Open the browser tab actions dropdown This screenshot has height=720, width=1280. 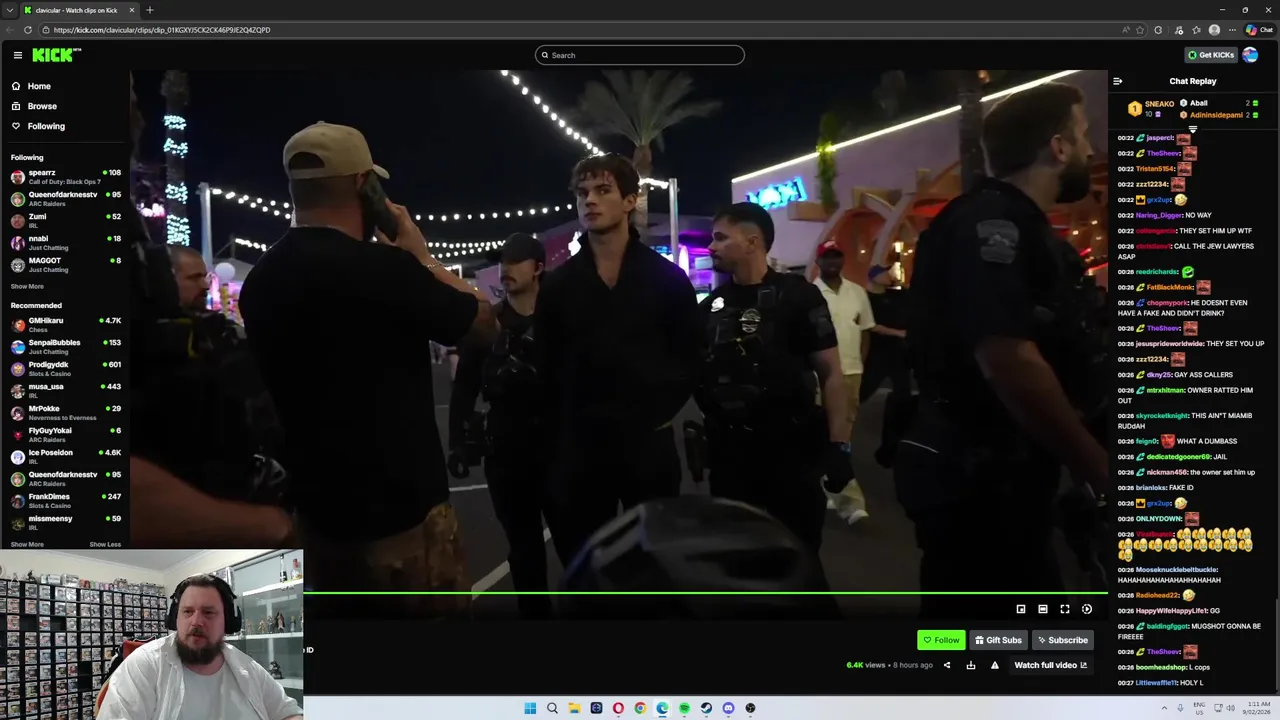point(9,10)
